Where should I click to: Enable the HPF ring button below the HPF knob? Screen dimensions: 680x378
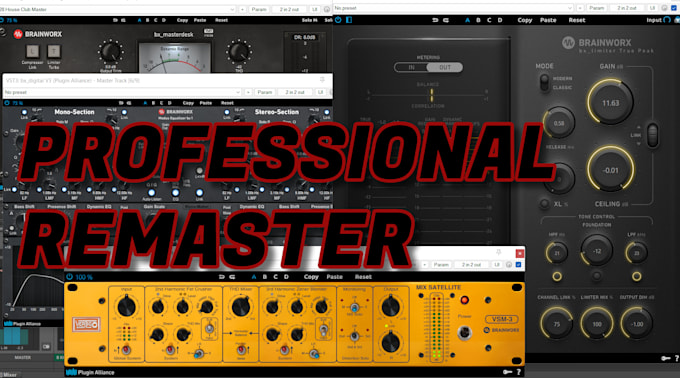click(557, 276)
